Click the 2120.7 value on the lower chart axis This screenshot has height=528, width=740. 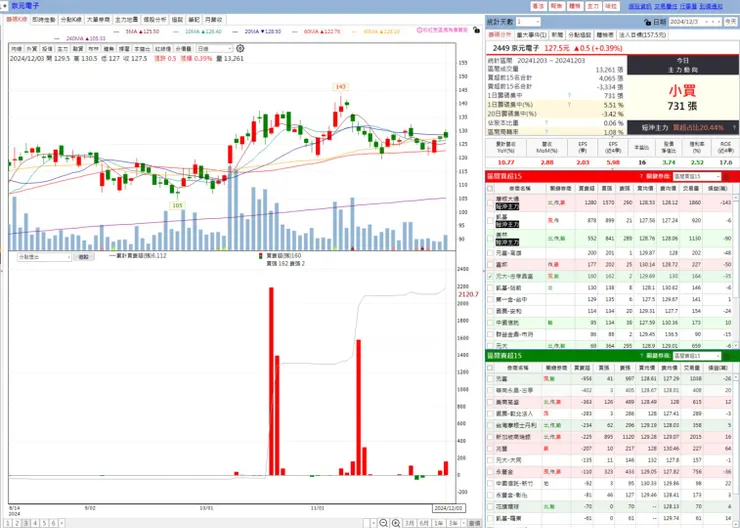click(468, 294)
